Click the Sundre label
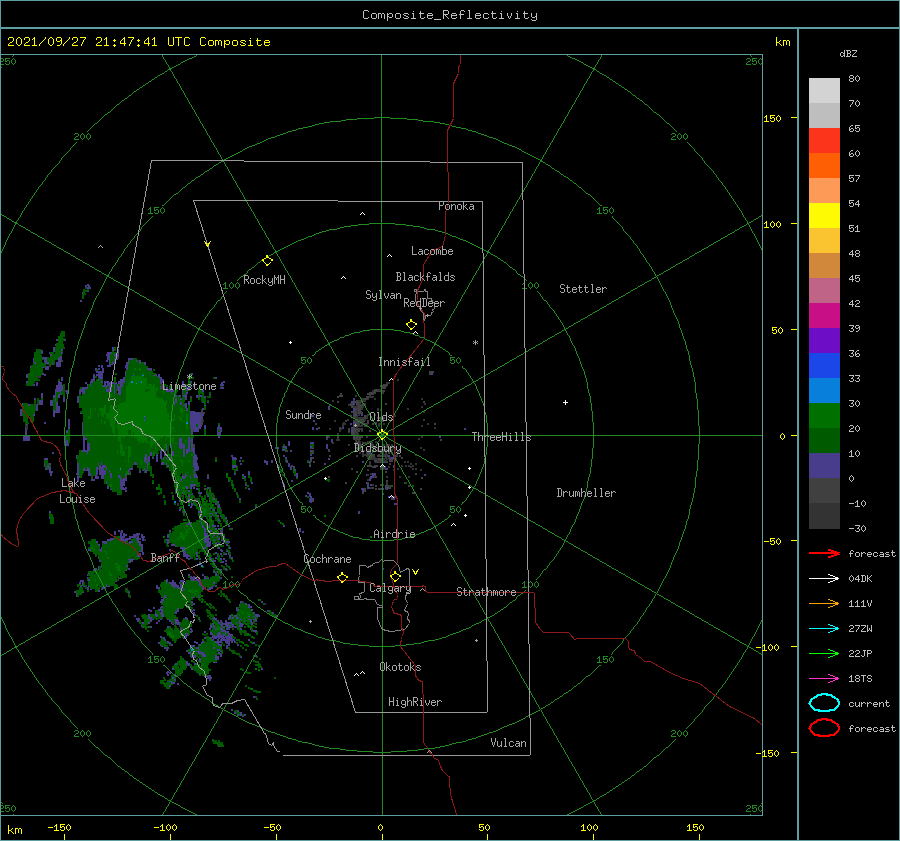Screen dimensions: 900x841 pyautogui.click(x=303, y=414)
